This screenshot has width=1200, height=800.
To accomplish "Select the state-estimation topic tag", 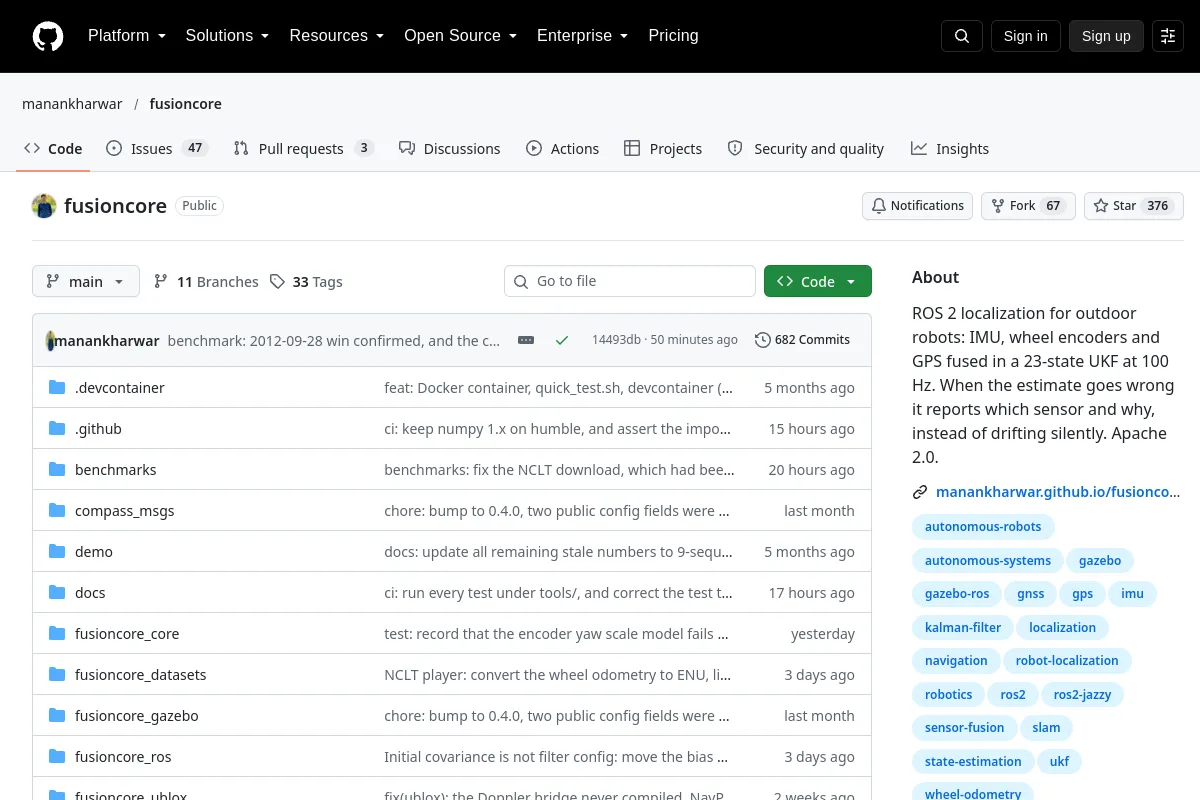I will pos(973,762).
